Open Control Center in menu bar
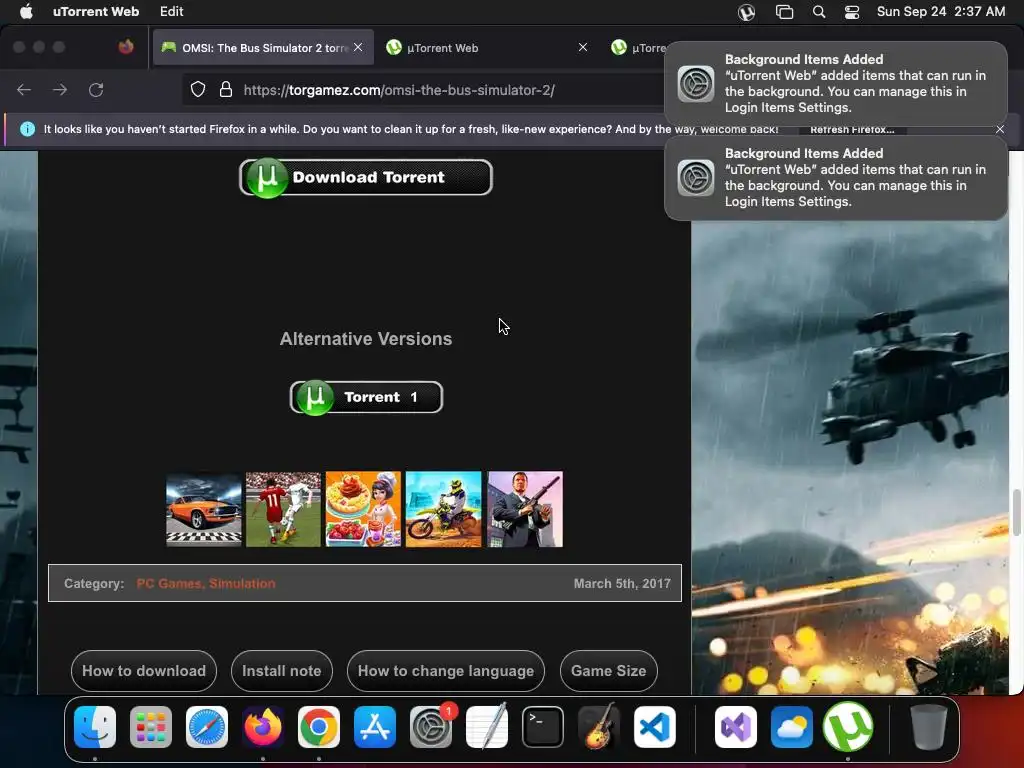This screenshot has height=768, width=1024. pyautogui.click(x=852, y=12)
